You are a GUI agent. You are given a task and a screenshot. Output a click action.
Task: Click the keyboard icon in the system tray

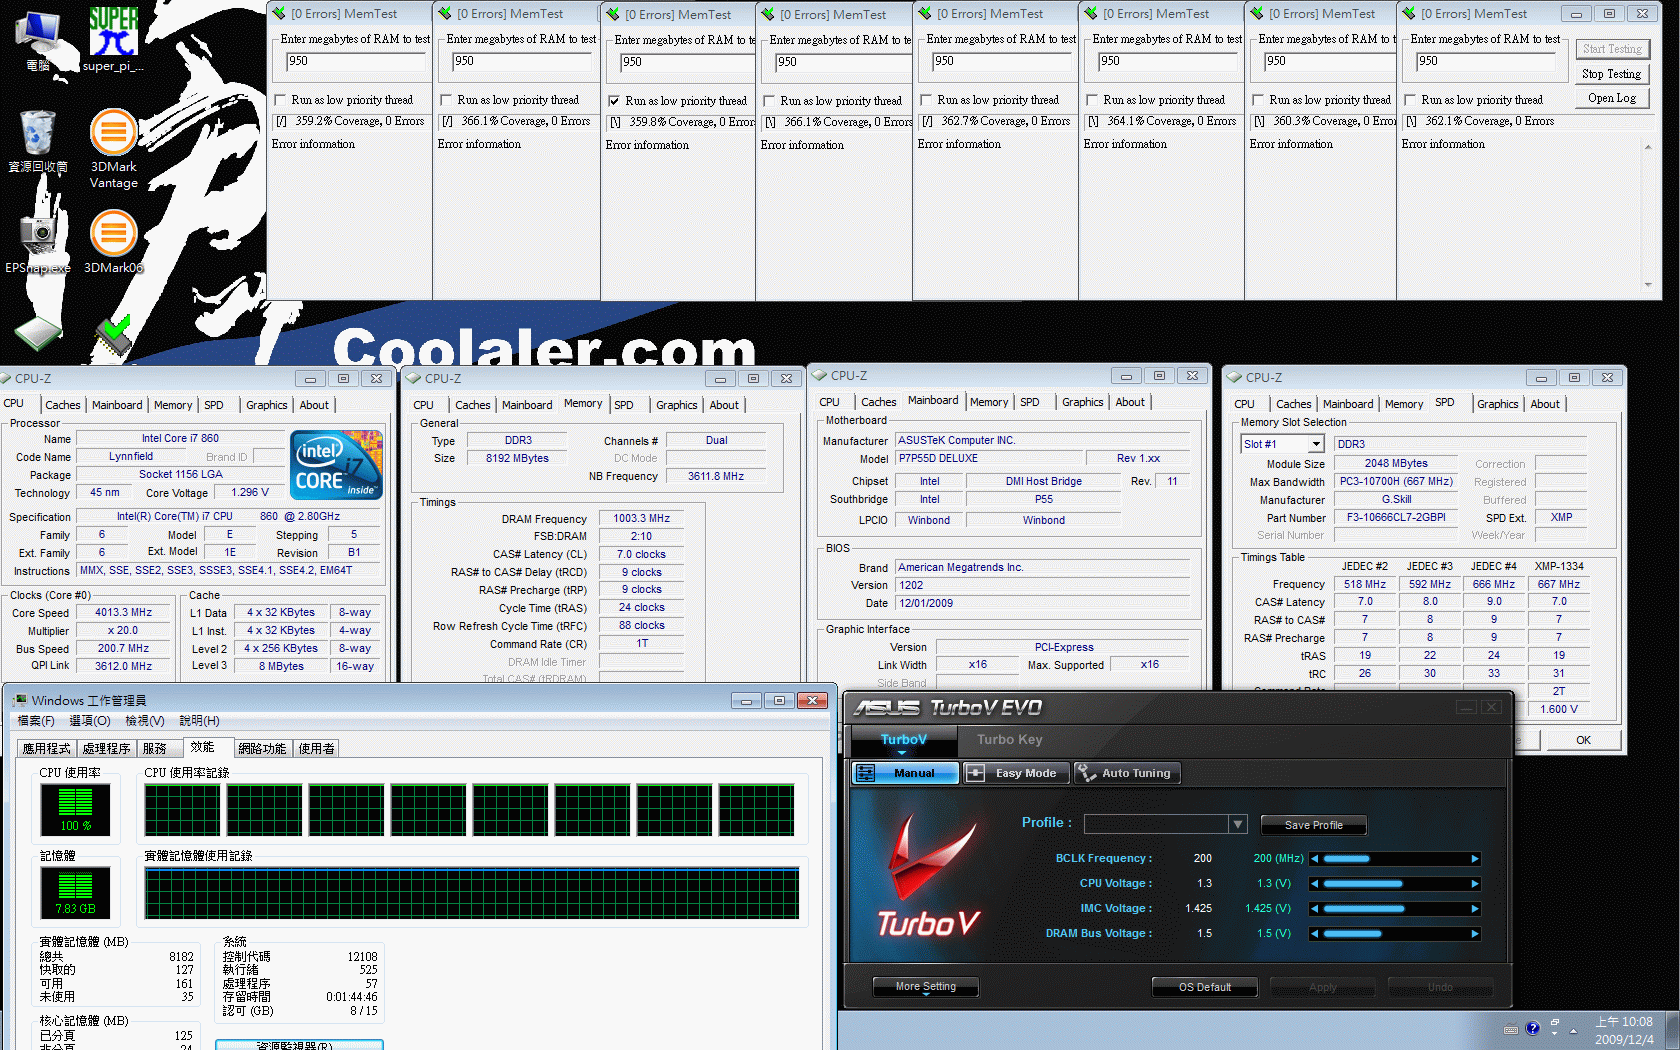coord(1511,1030)
